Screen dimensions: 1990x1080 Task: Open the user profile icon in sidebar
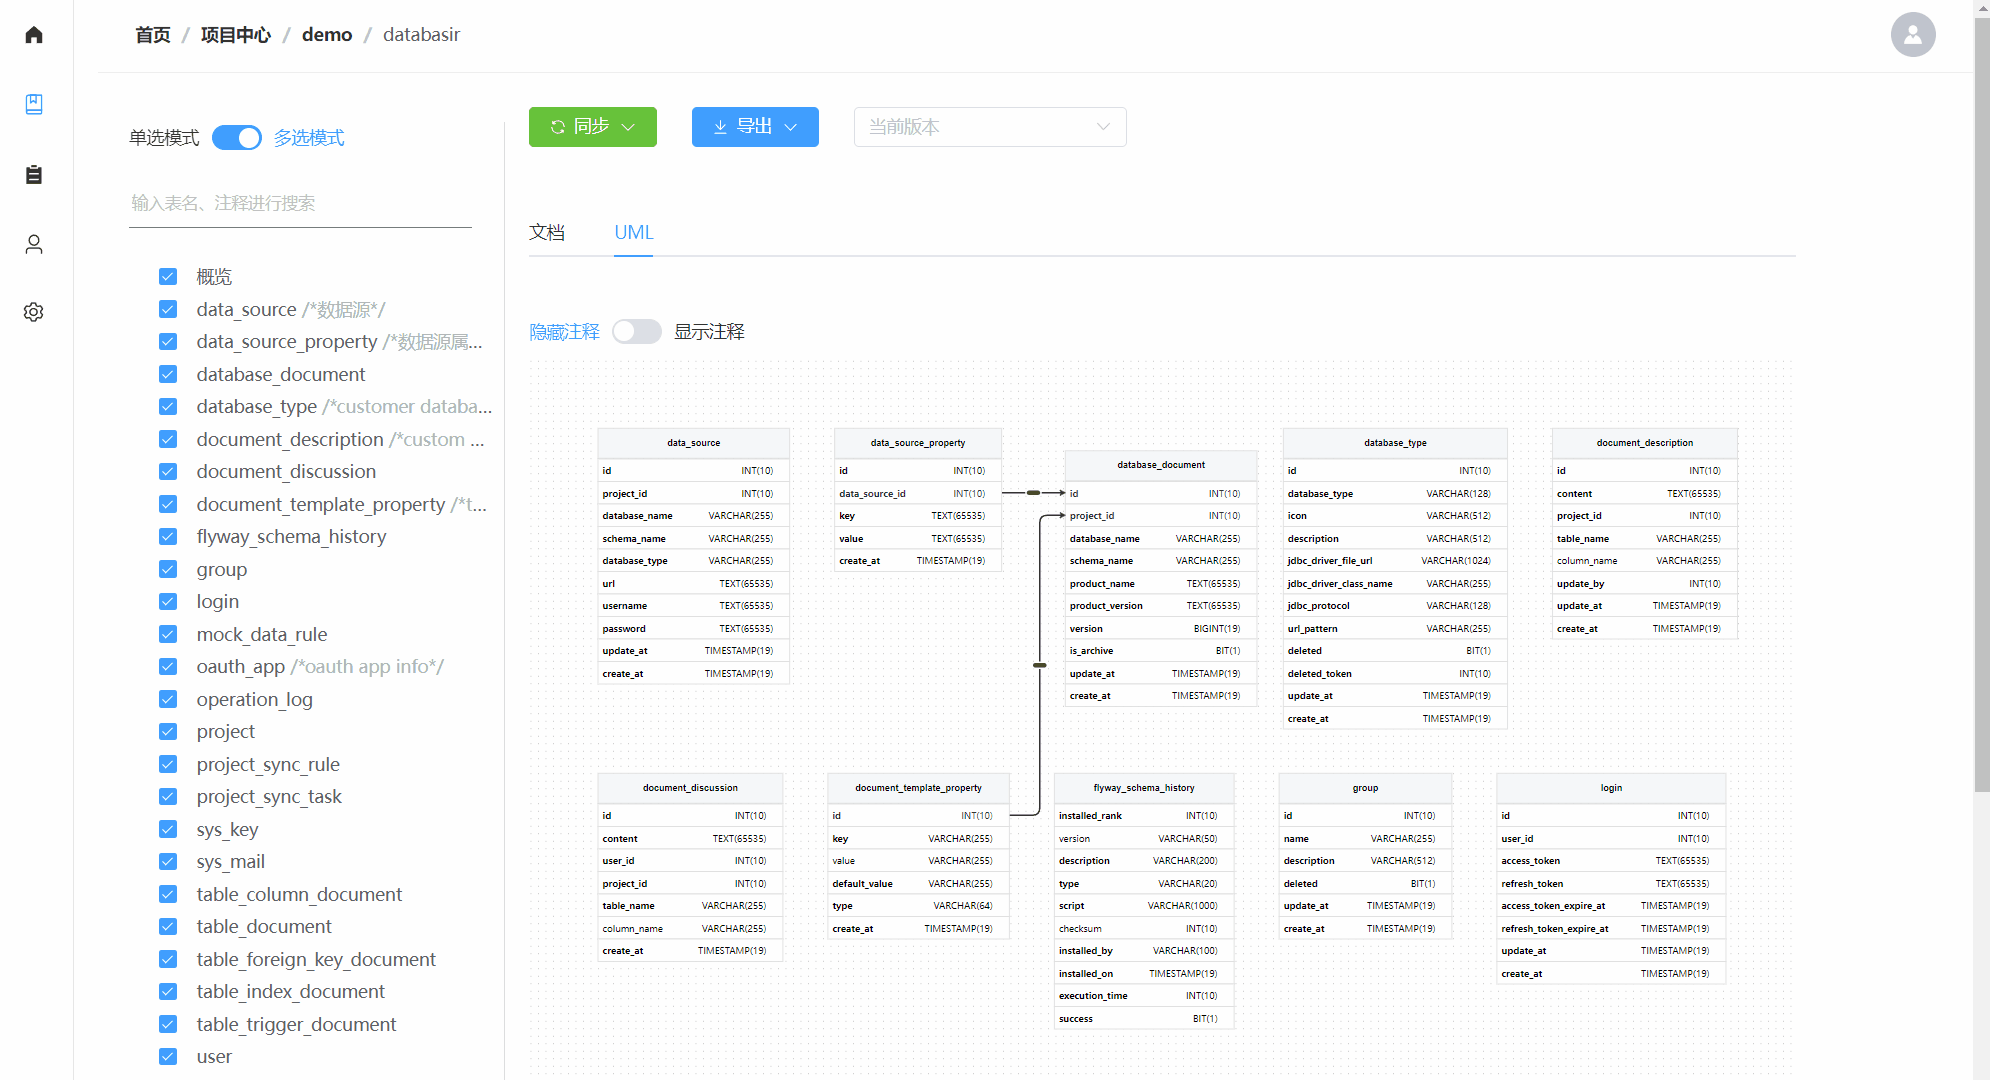coord(33,243)
